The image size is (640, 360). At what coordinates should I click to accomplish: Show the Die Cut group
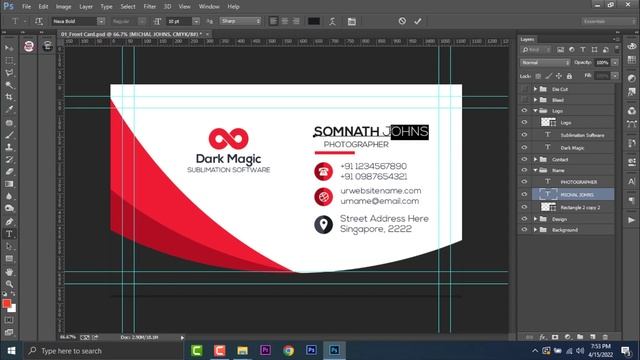click(524, 89)
